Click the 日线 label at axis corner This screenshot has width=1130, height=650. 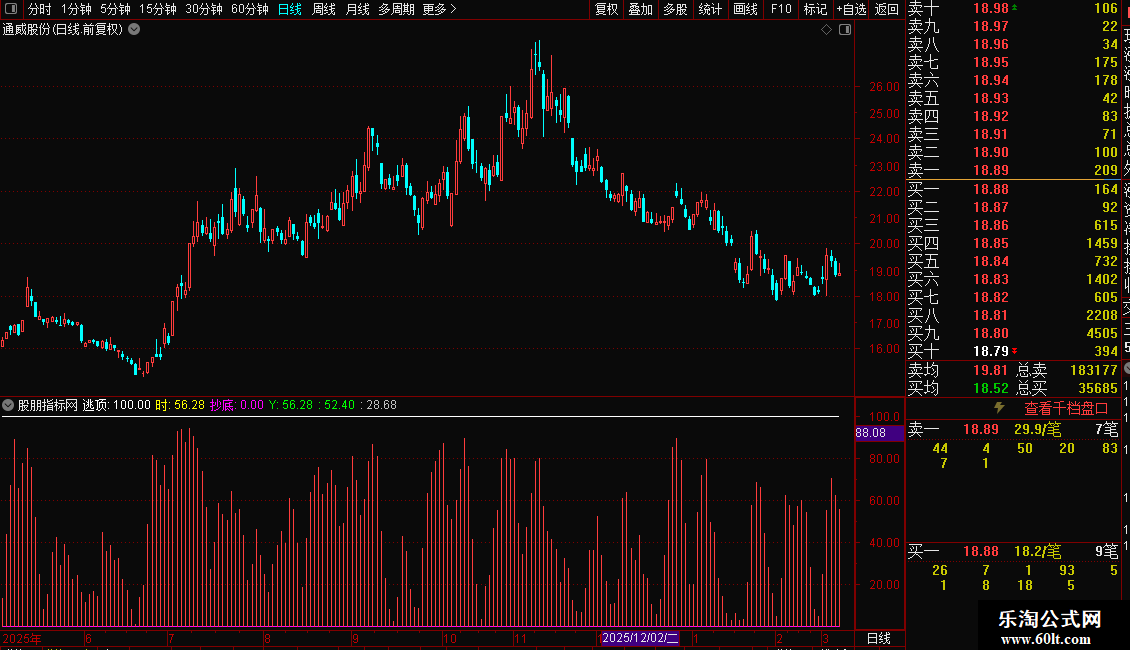tap(878, 638)
